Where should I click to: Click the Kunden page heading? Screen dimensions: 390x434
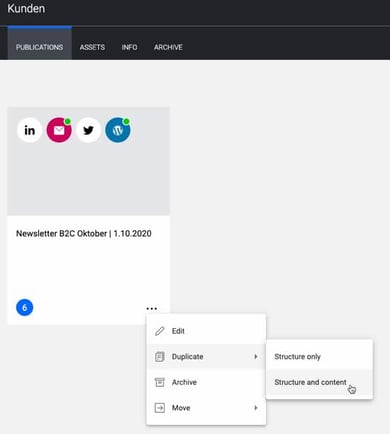point(26,8)
